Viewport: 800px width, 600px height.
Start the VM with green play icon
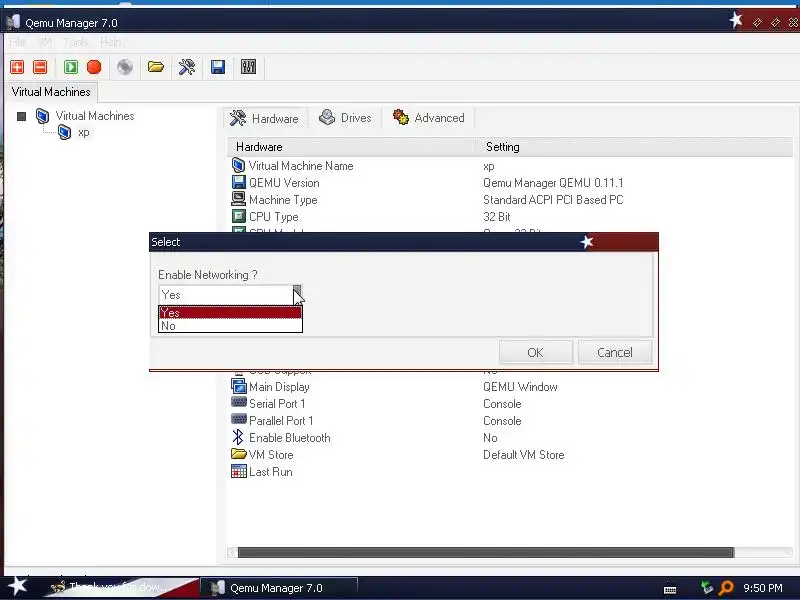(71, 67)
